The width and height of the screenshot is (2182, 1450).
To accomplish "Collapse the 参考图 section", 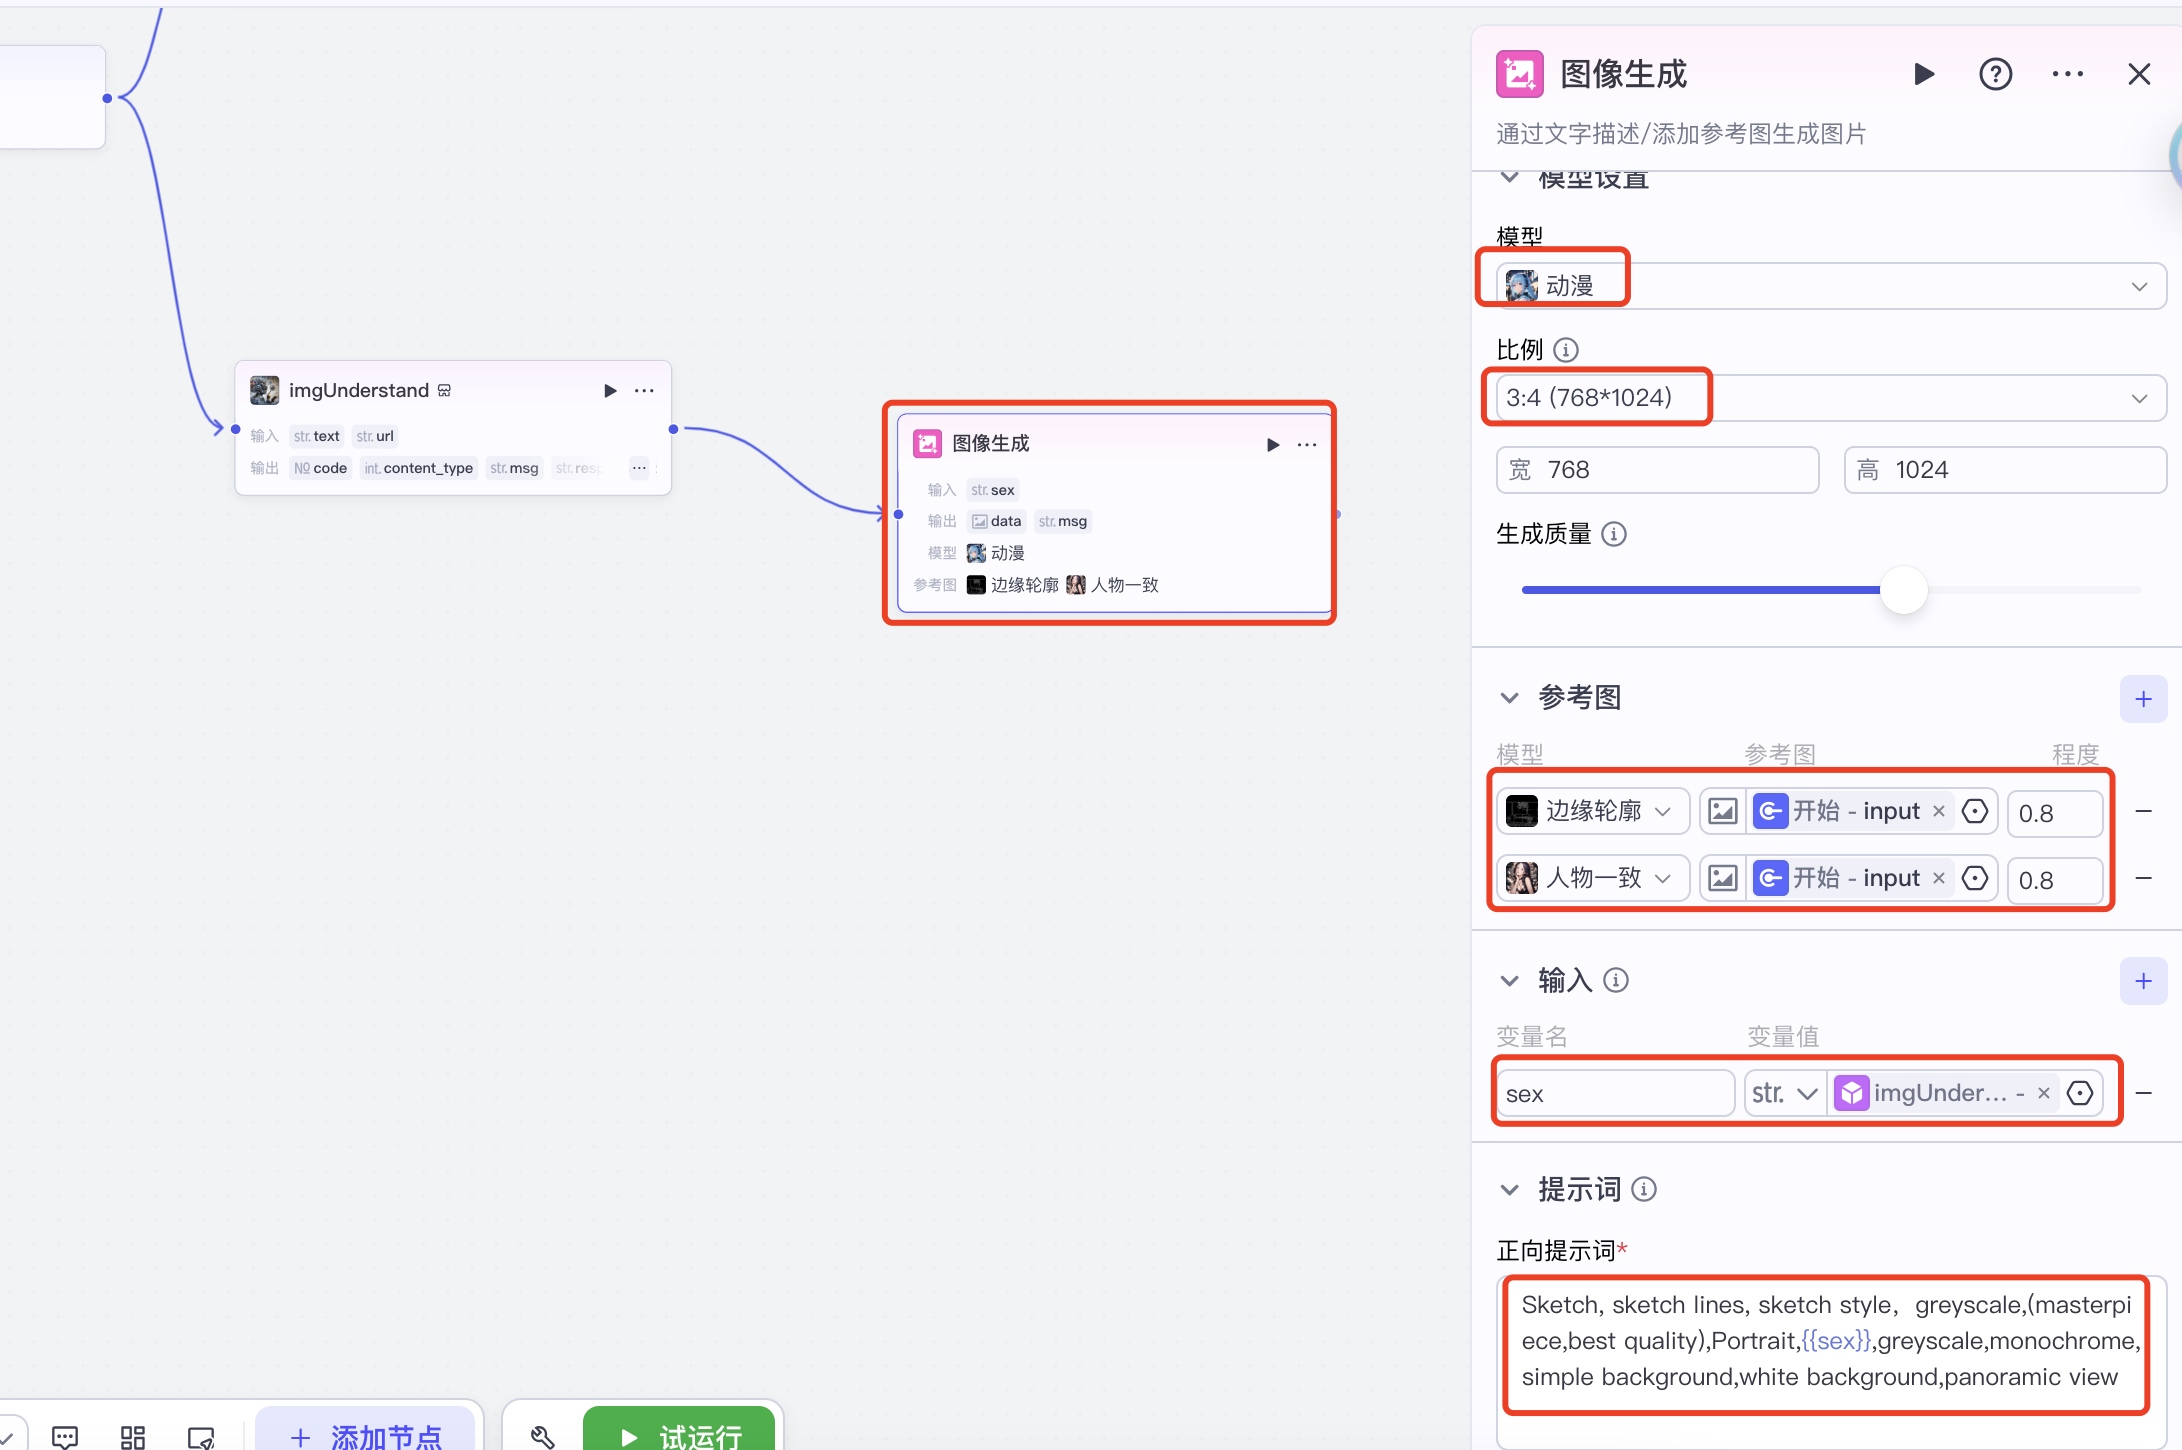I will [1509, 698].
